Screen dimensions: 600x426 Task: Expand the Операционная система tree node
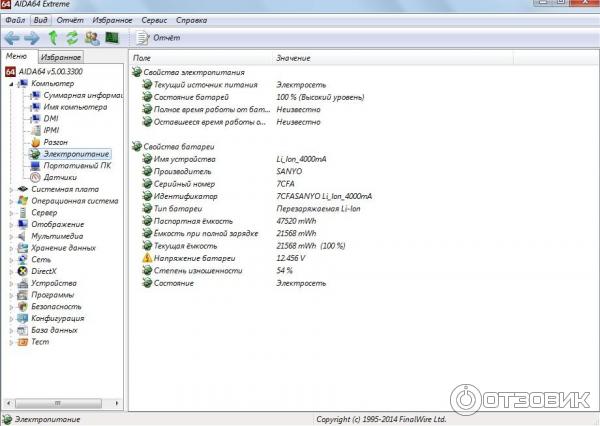(11, 200)
